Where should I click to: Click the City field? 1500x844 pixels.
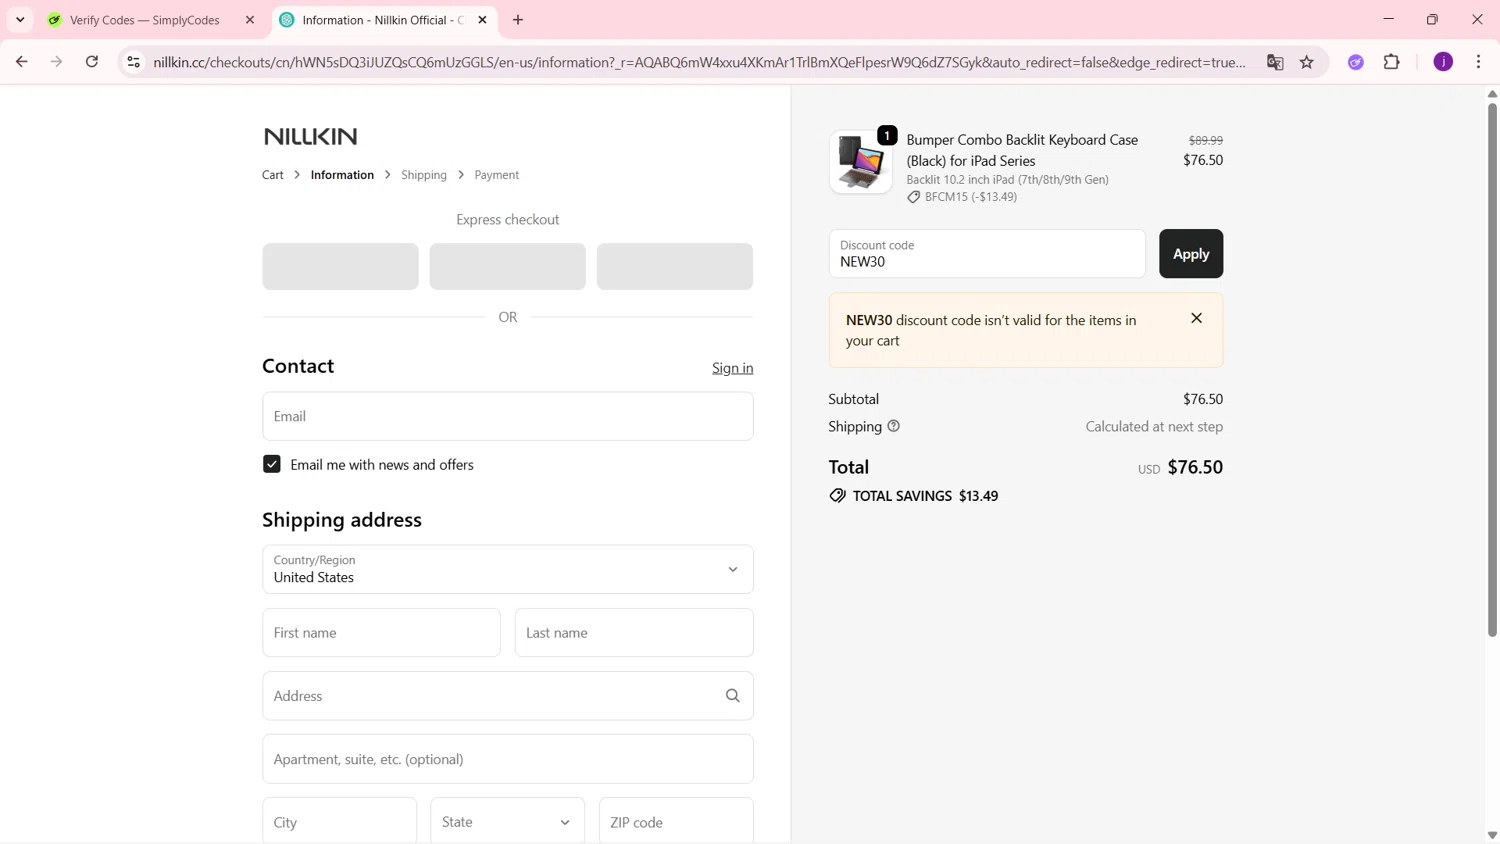[x=340, y=821]
